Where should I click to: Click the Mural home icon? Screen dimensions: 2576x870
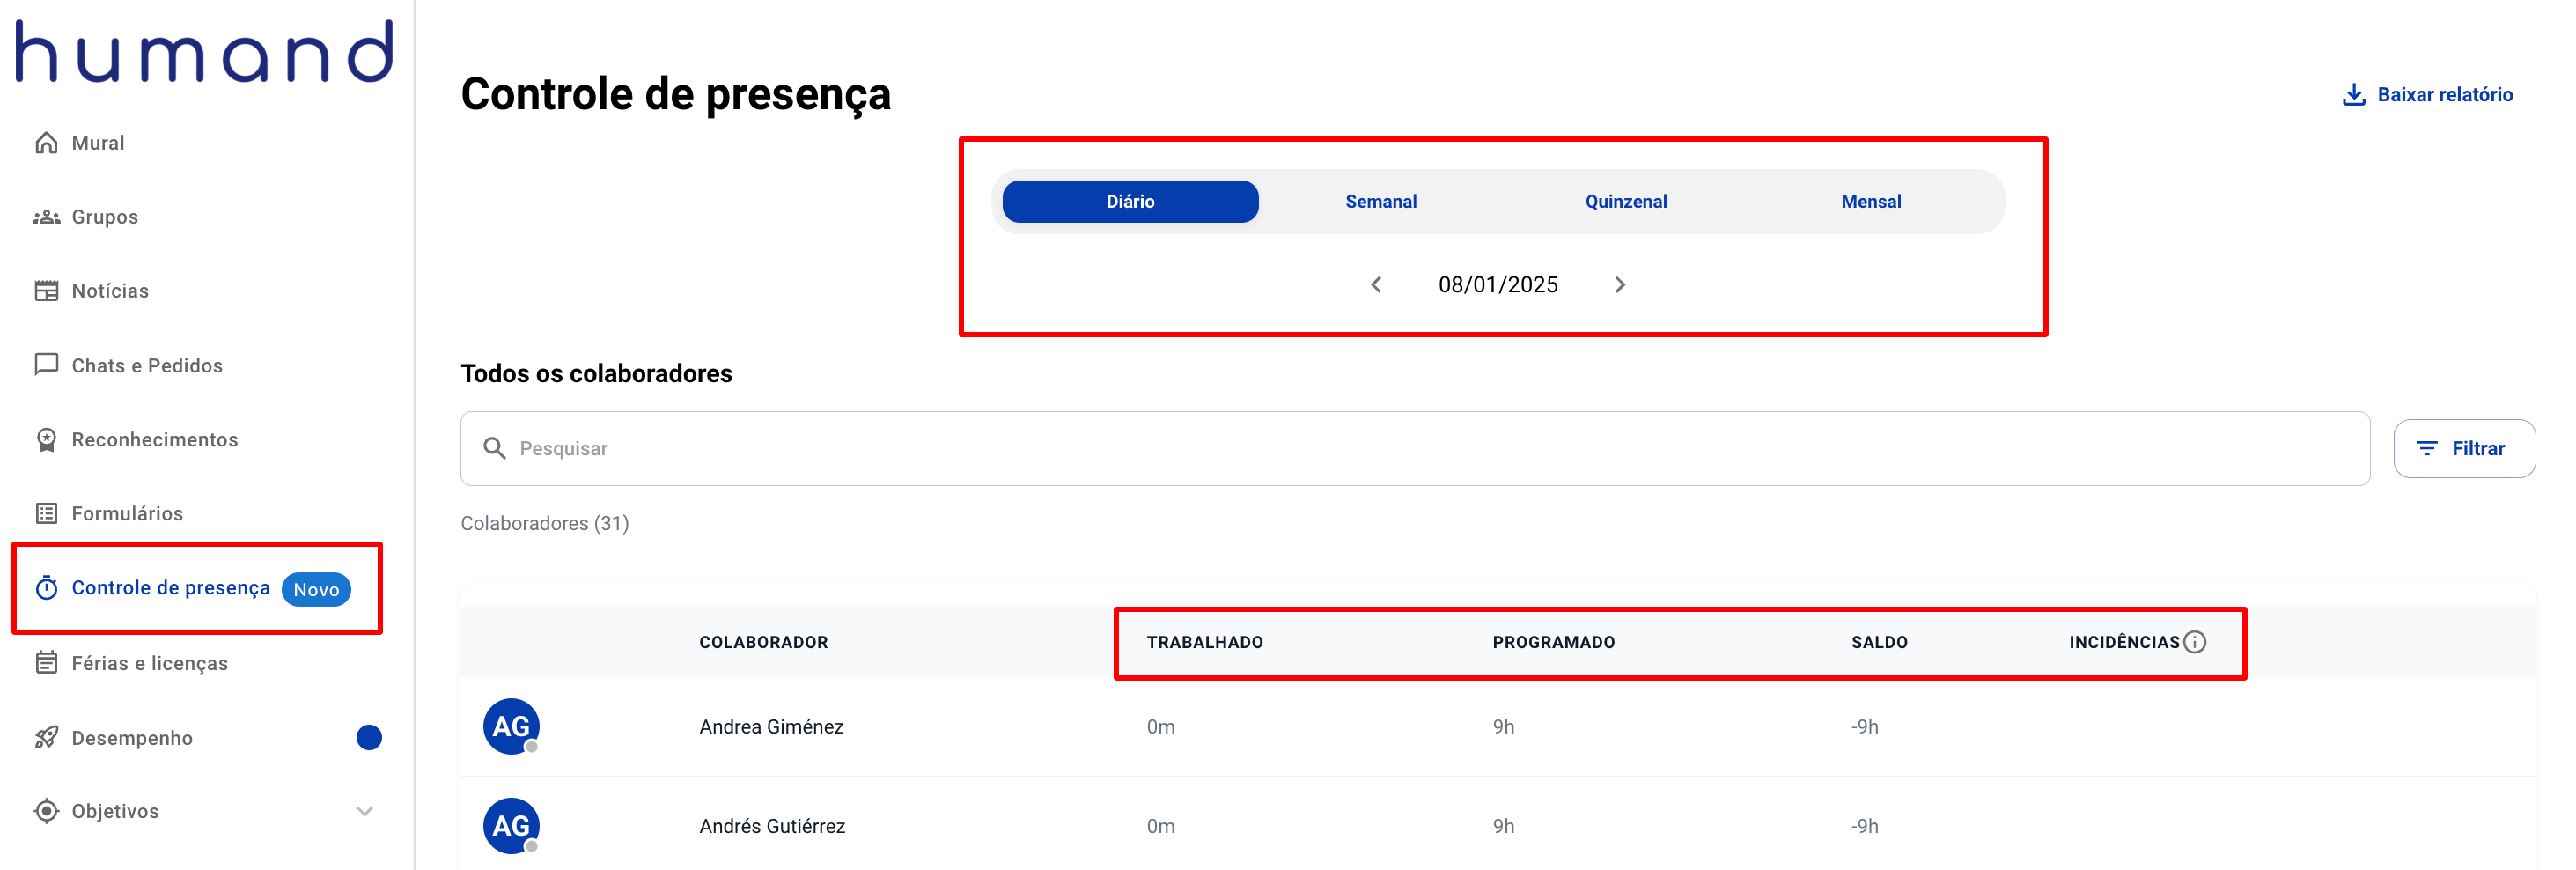[x=46, y=143]
